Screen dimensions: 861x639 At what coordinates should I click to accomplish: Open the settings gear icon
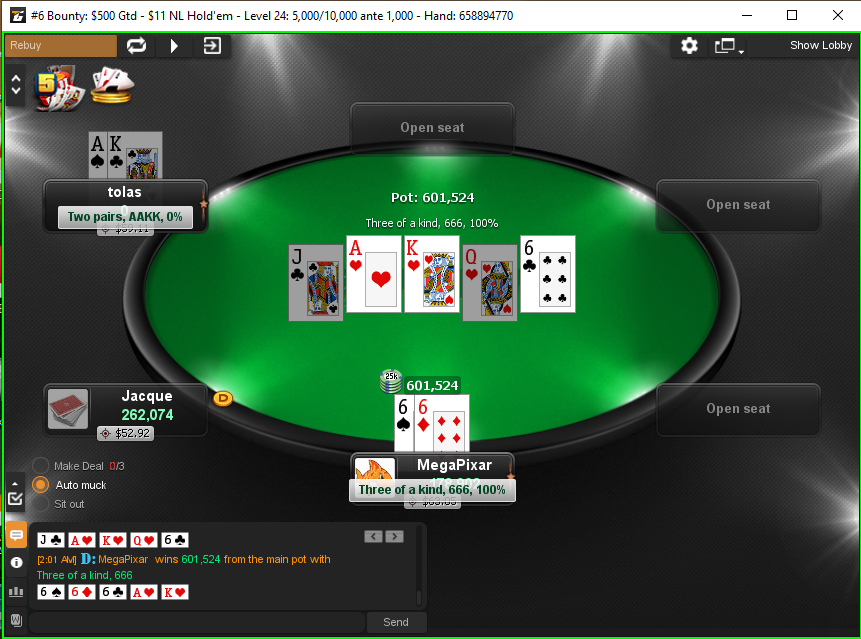[x=689, y=46]
